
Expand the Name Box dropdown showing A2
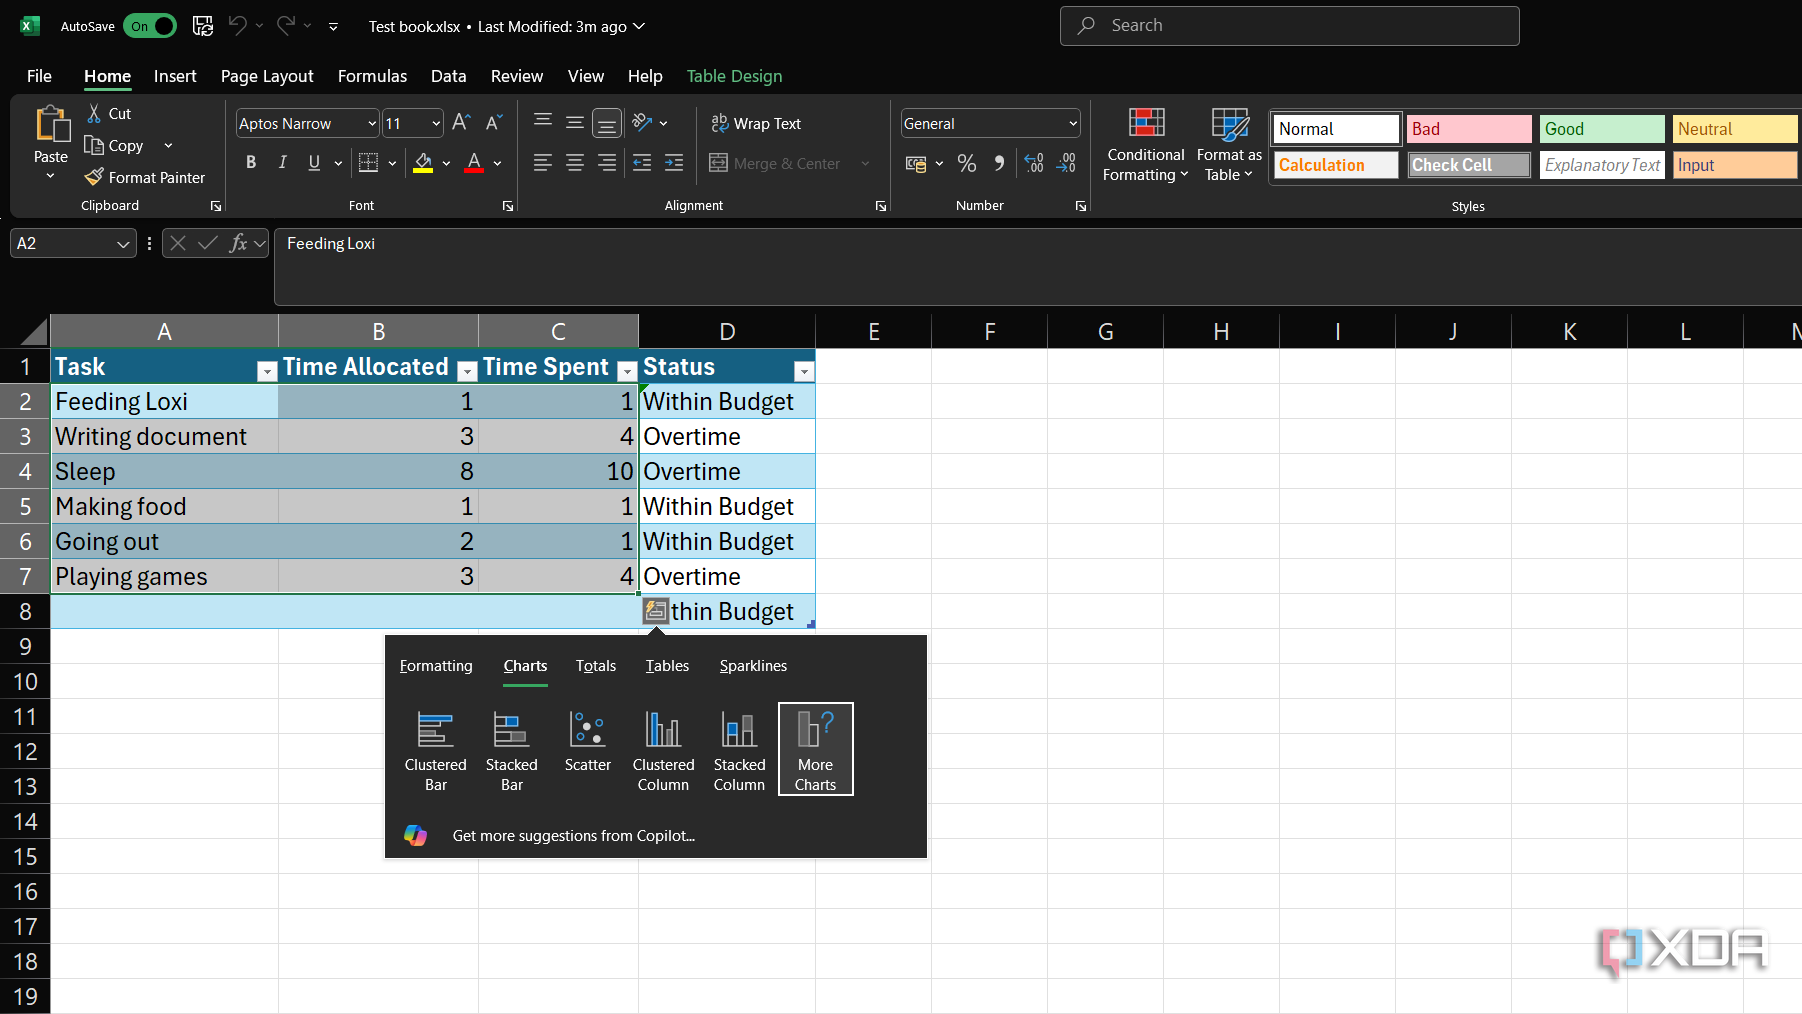coord(123,244)
